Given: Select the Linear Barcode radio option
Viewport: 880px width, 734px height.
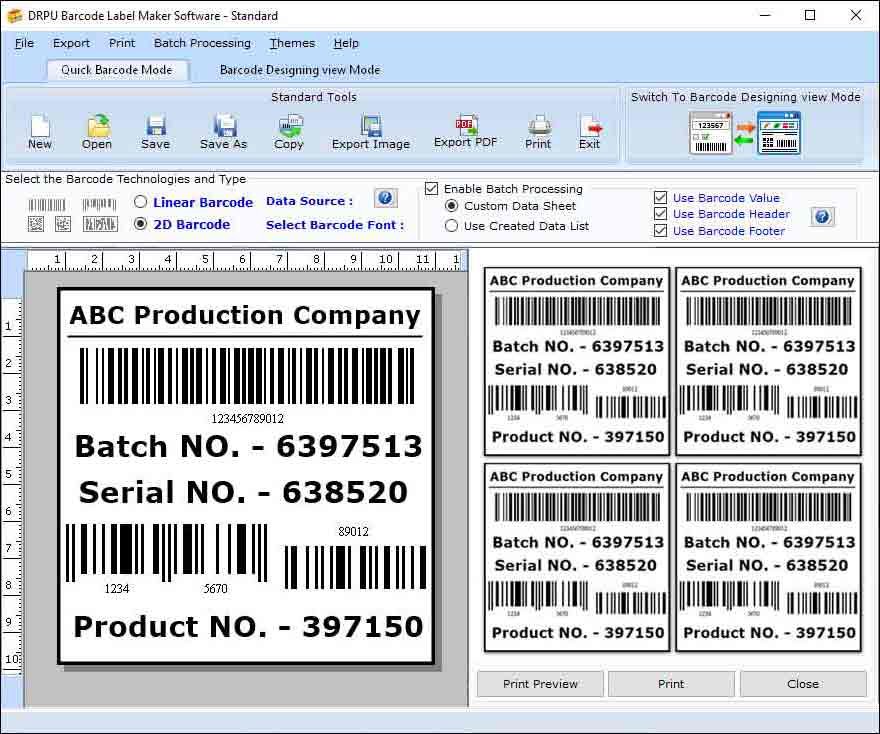Looking at the screenshot, I should pos(140,202).
